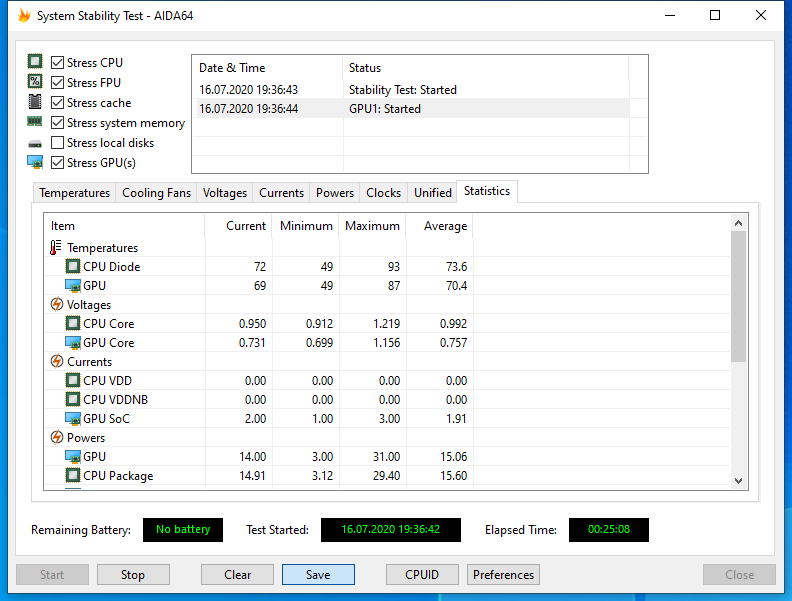The width and height of the screenshot is (792, 601).
Task: Click the statistics scrollbar up arrow
Action: (x=738, y=223)
